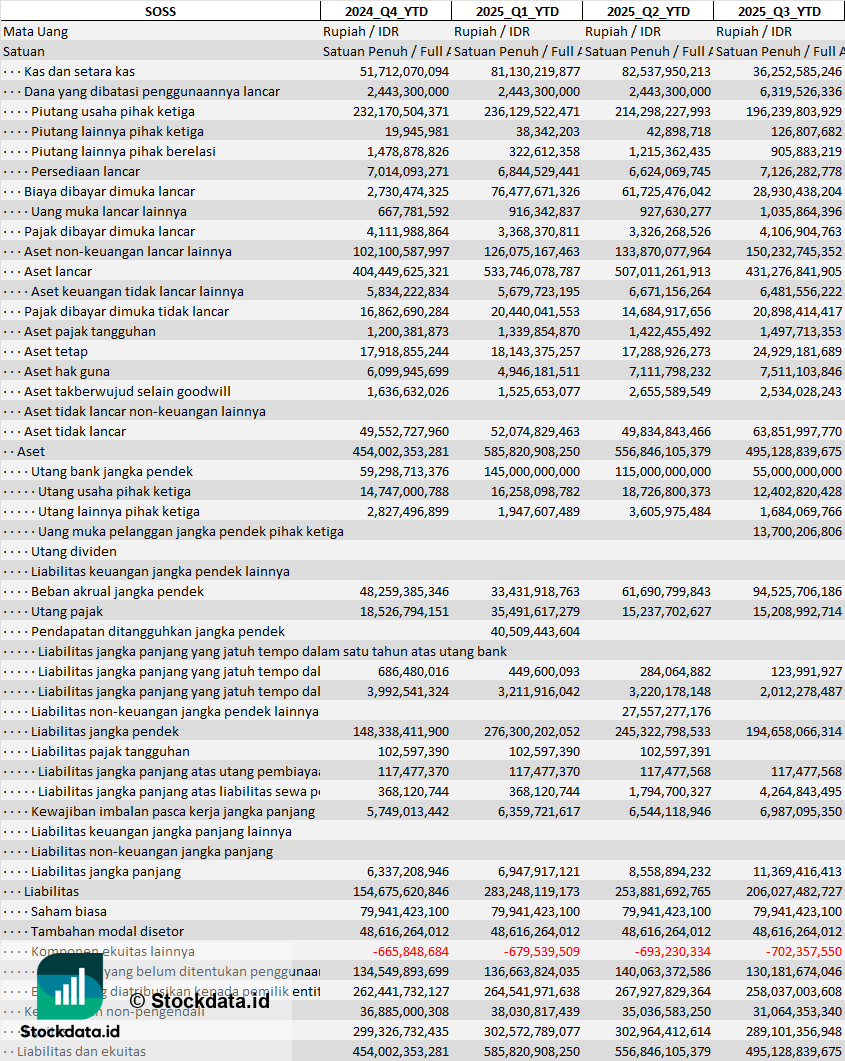This screenshot has height=1061, width=845.
Task: Click retained earnings value 134,549,893,699
Action: coord(401,972)
